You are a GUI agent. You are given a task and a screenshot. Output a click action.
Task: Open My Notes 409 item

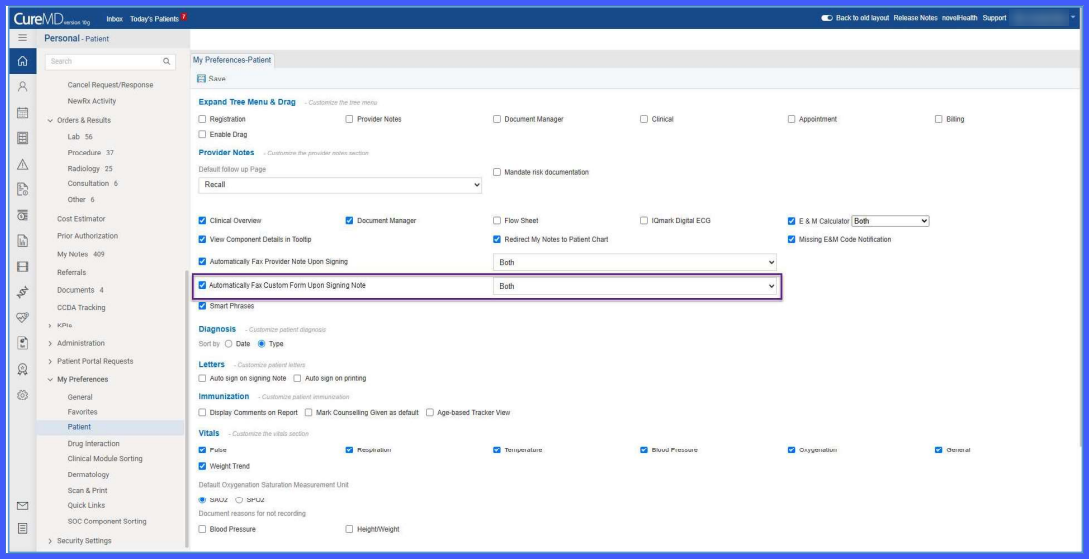tap(81, 254)
